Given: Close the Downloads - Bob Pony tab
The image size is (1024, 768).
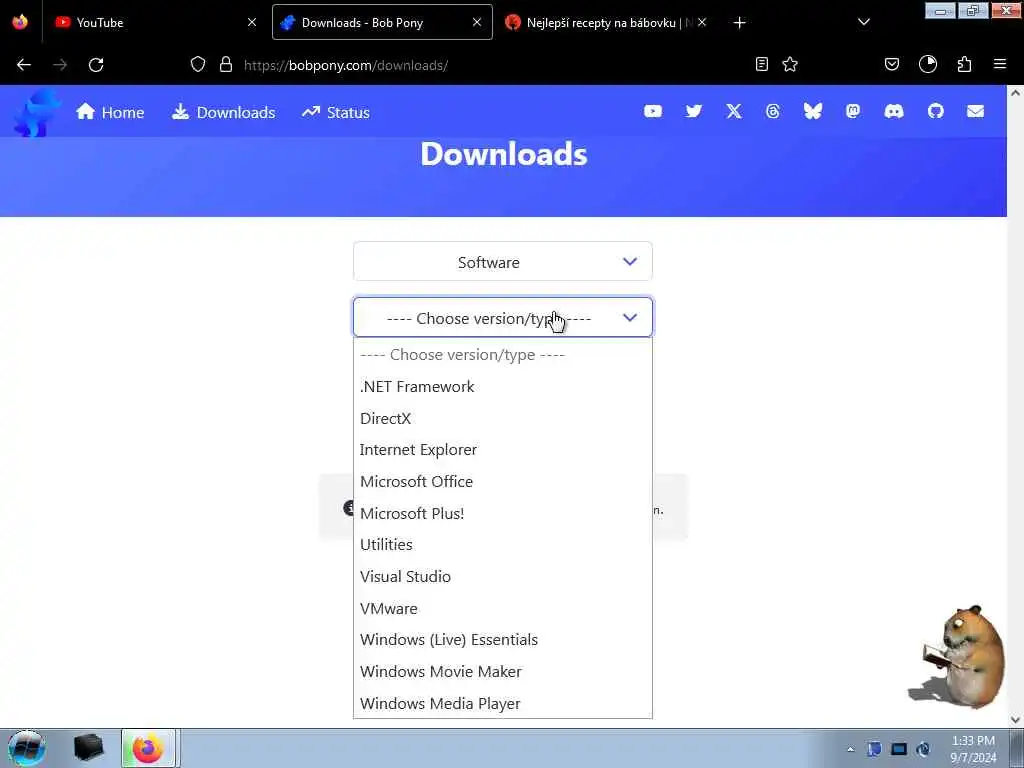Looking at the screenshot, I should click(477, 22).
